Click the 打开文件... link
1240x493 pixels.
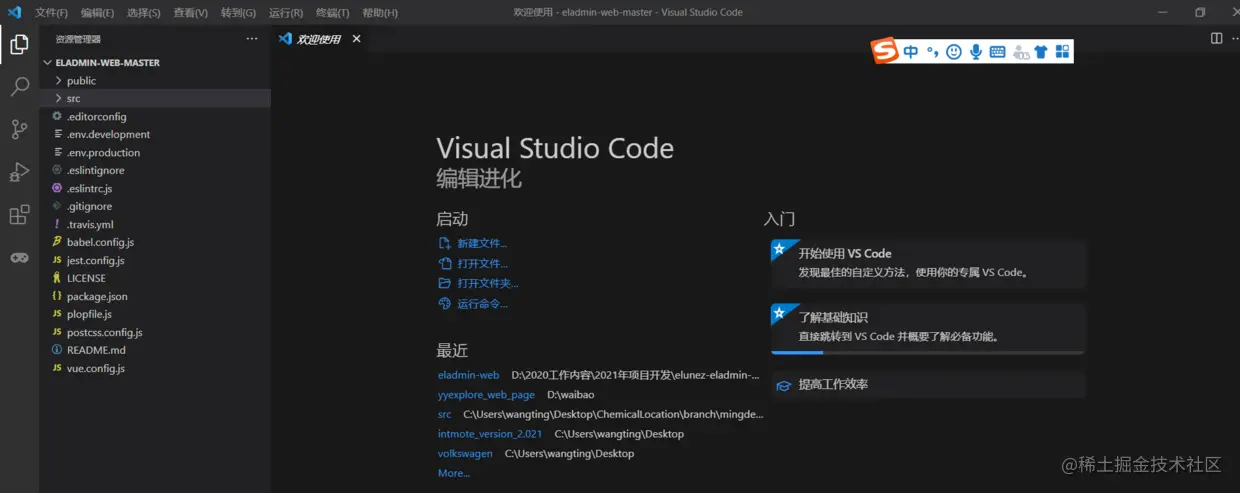click(482, 264)
